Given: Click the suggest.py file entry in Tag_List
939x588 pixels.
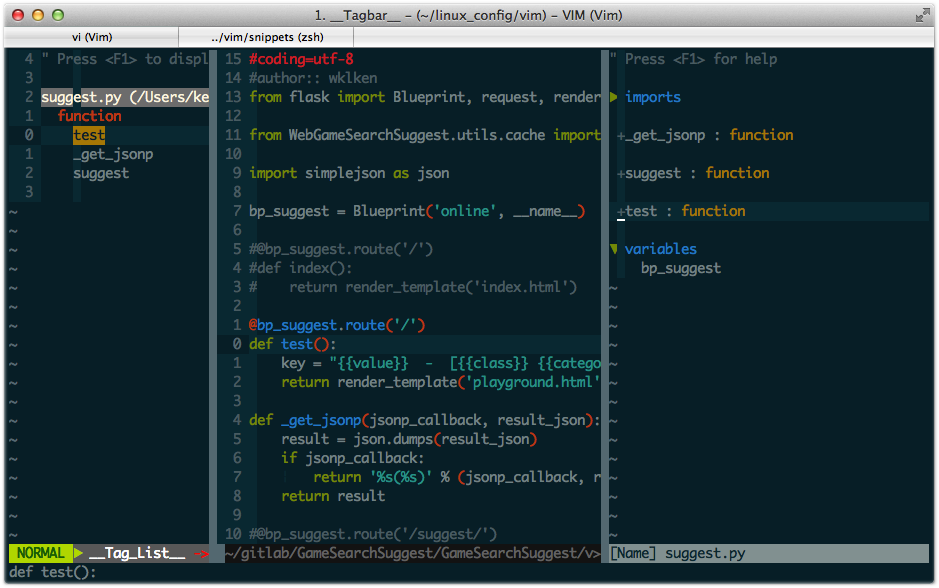Looking at the screenshot, I should pyautogui.click(x=125, y=97).
